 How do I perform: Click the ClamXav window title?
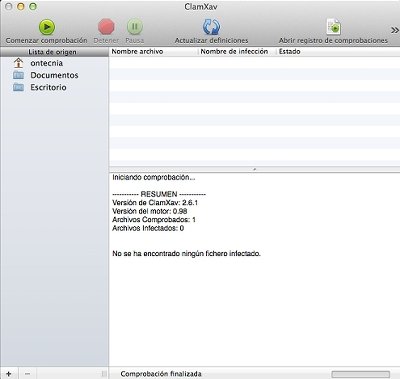201,7
